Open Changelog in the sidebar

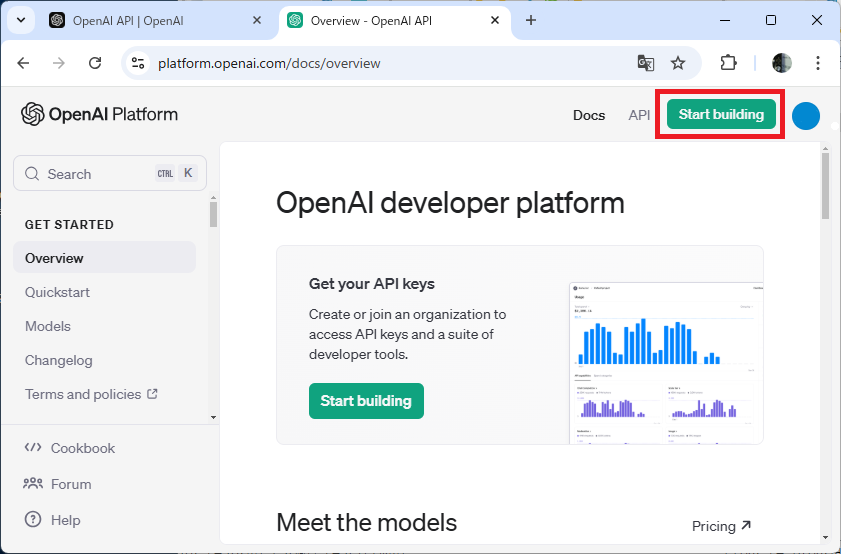click(x=58, y=360)
